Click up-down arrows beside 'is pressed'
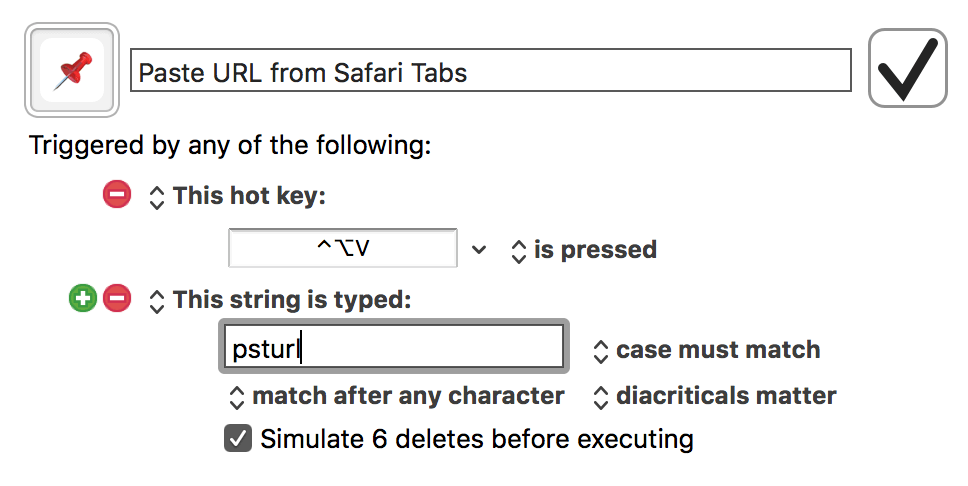 (x=518, y=250)
